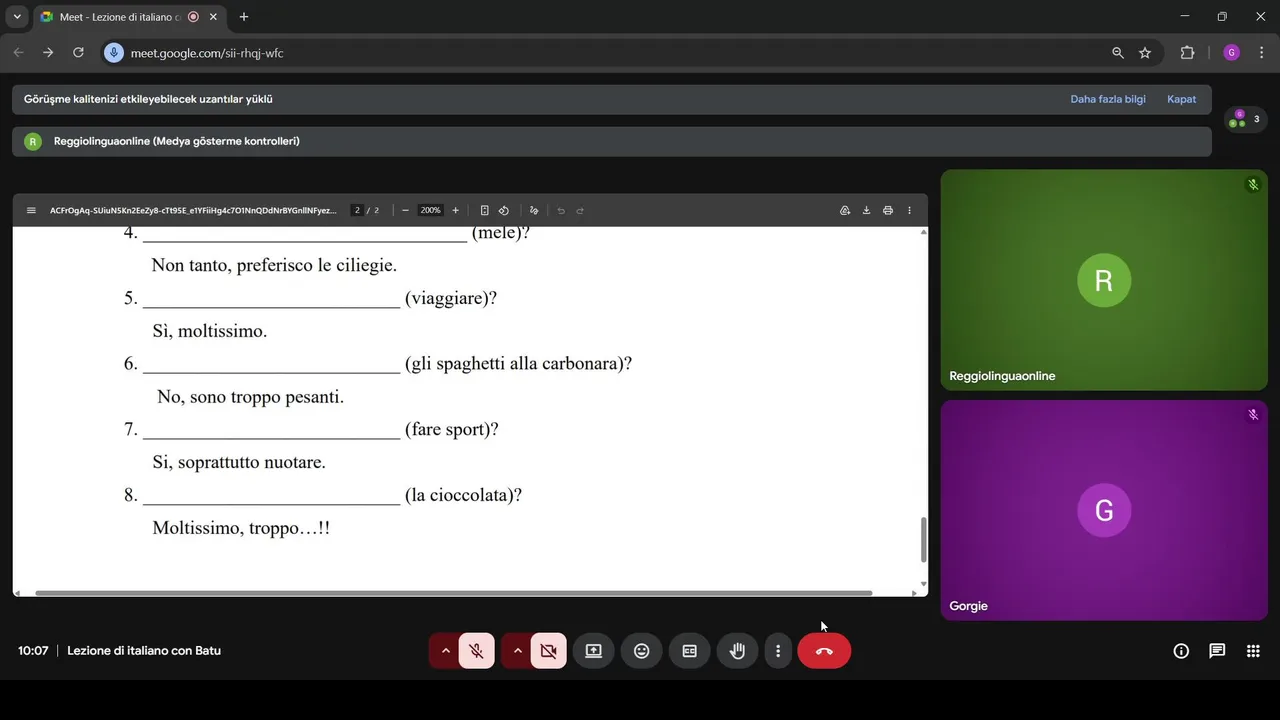This screenshot has width=1280, height=720.
Task: Select the Reggiolinguaonline participant tile
Action: 1104,280
